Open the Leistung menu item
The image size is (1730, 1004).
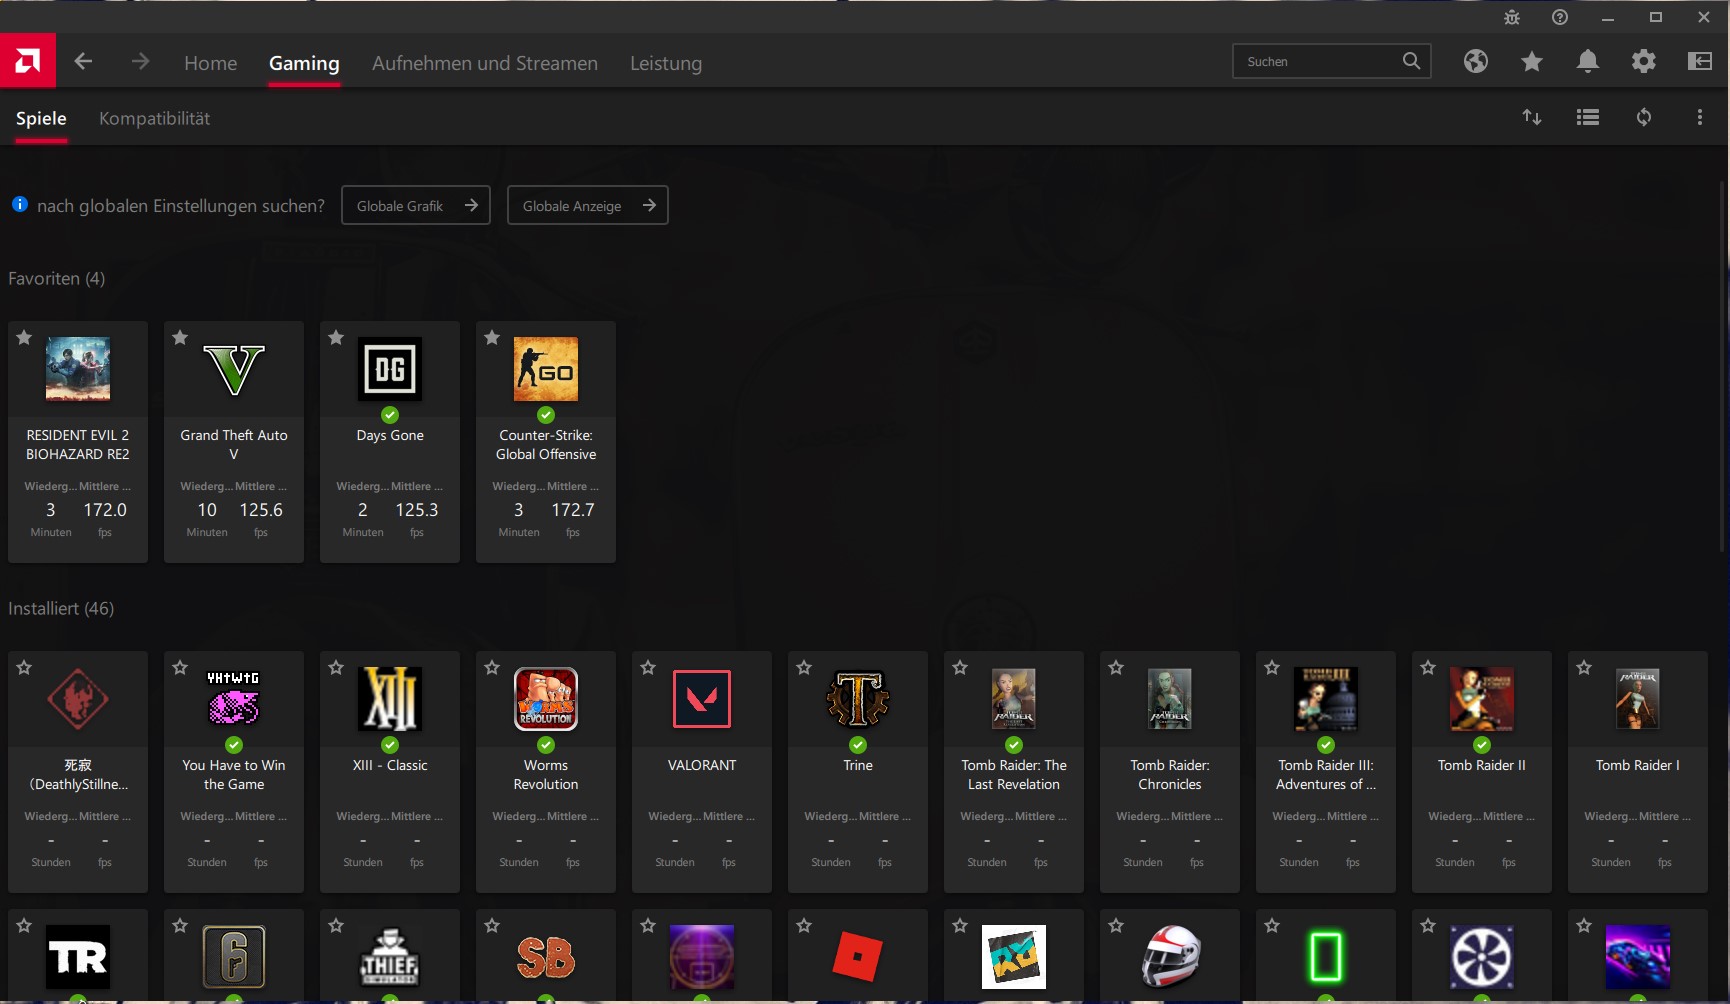[x=665, y=63]
